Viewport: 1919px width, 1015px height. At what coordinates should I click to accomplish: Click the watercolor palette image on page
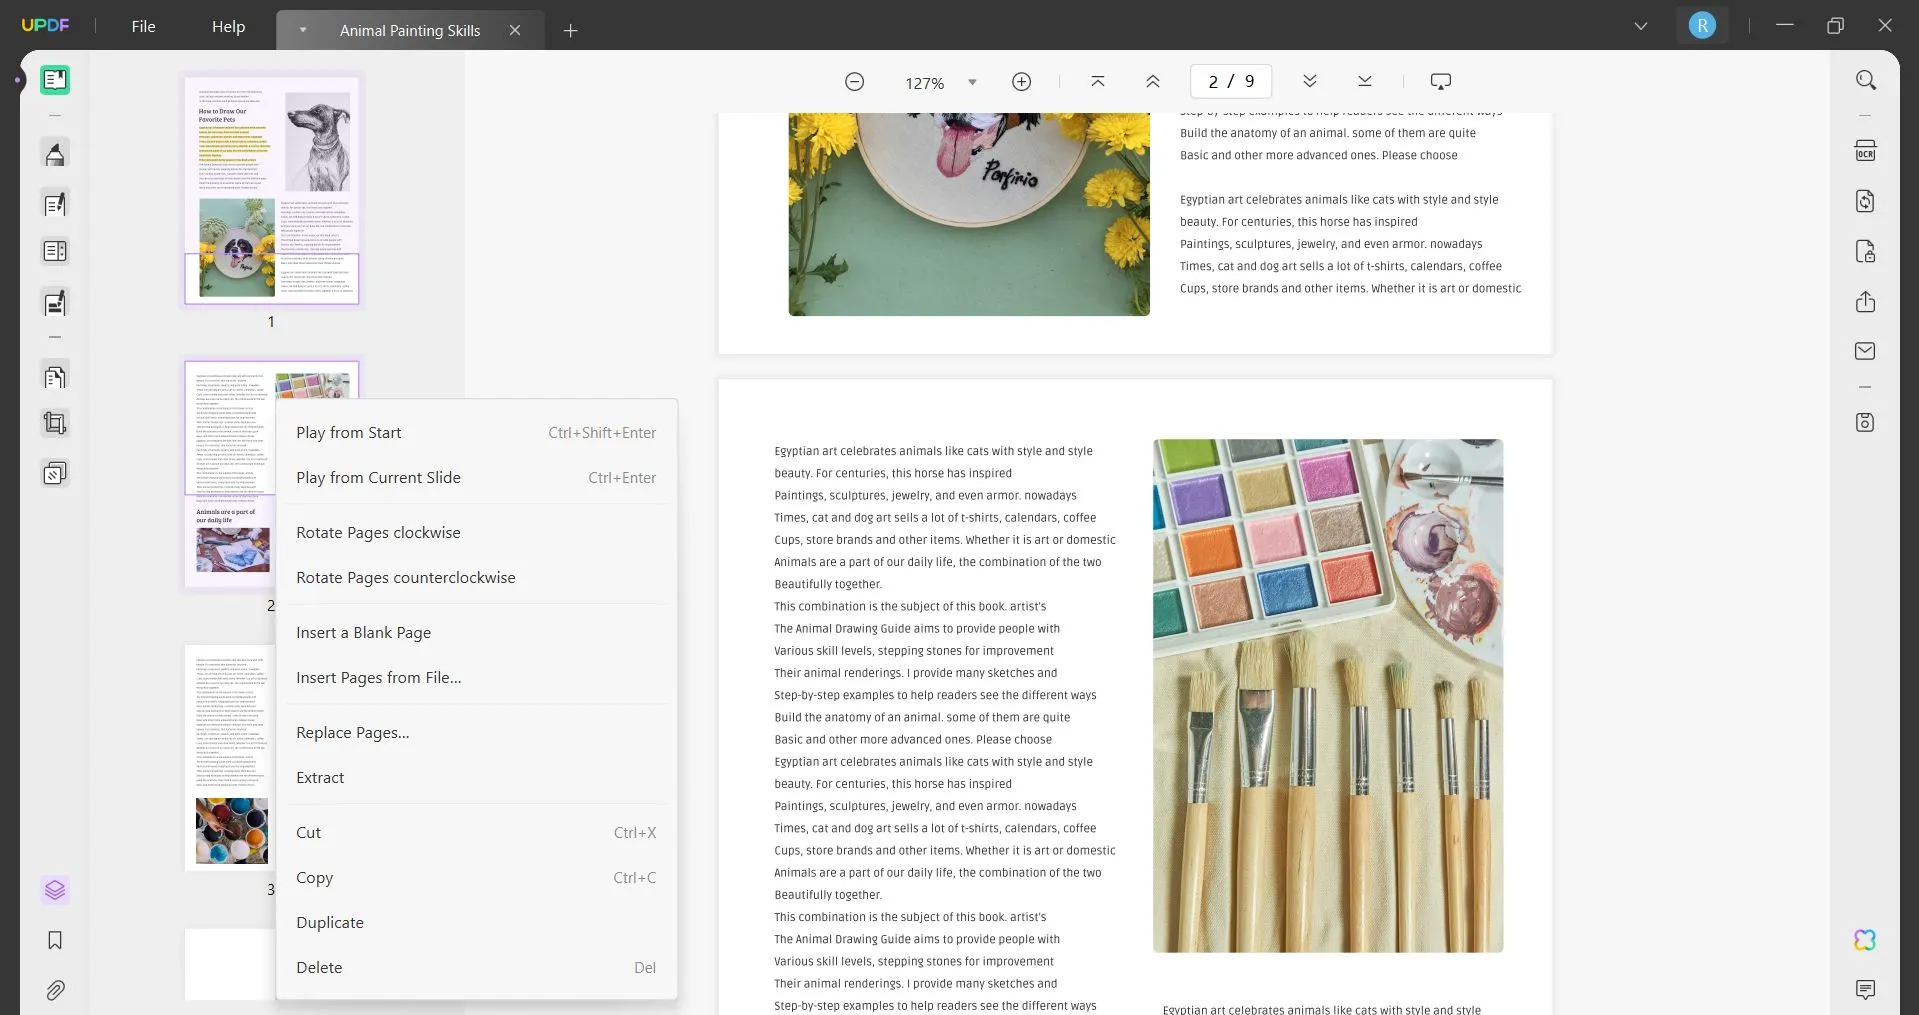(x=1327, y=695)
